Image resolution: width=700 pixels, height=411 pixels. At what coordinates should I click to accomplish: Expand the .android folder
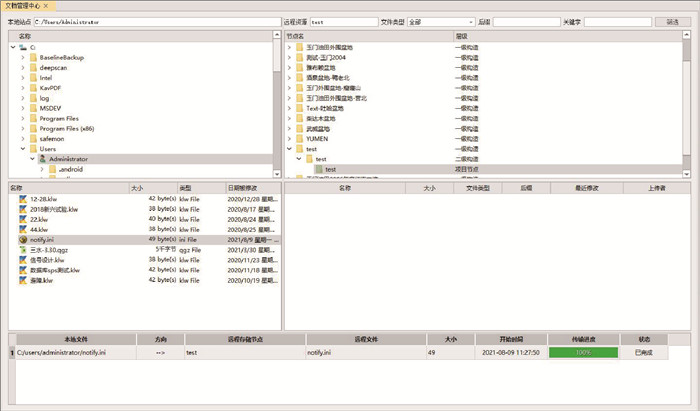coord(42,169)
